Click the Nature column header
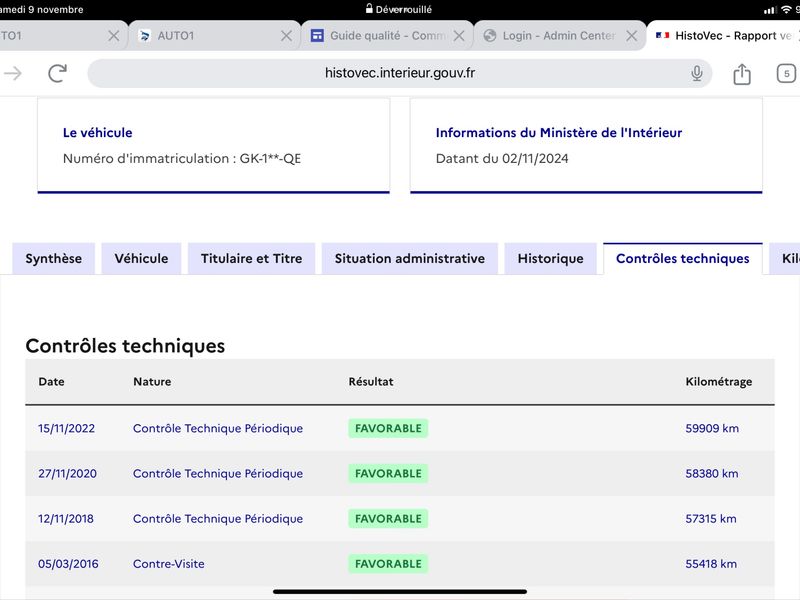 [152, 382]
